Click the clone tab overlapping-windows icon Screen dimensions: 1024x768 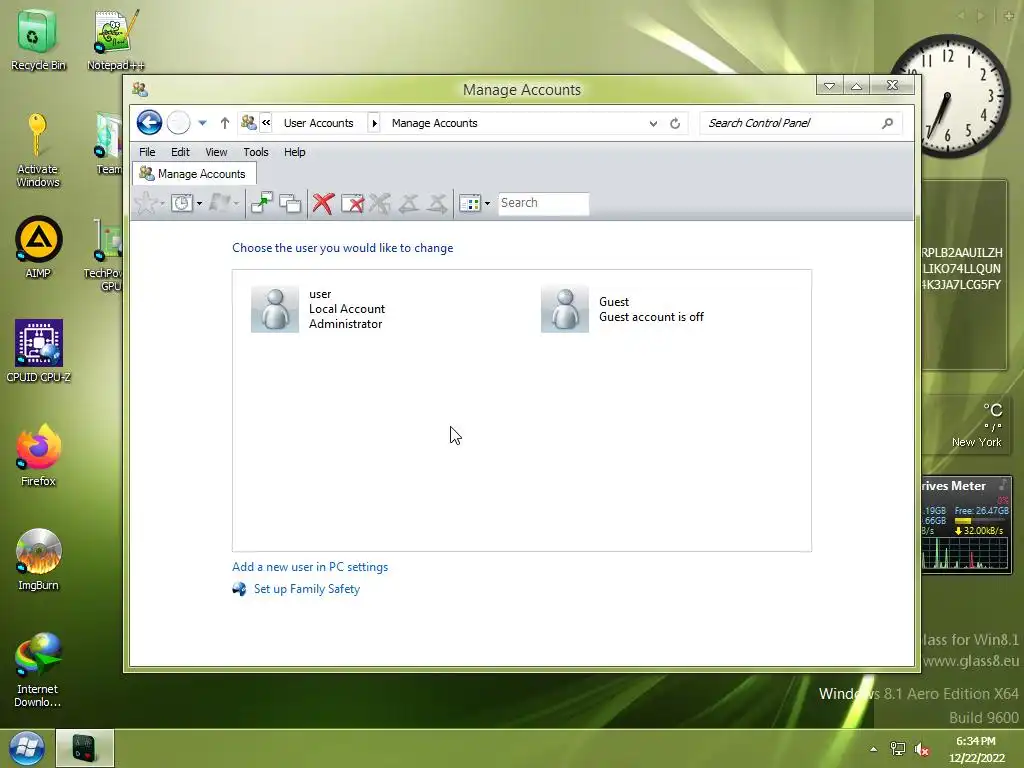coord(290,203)
